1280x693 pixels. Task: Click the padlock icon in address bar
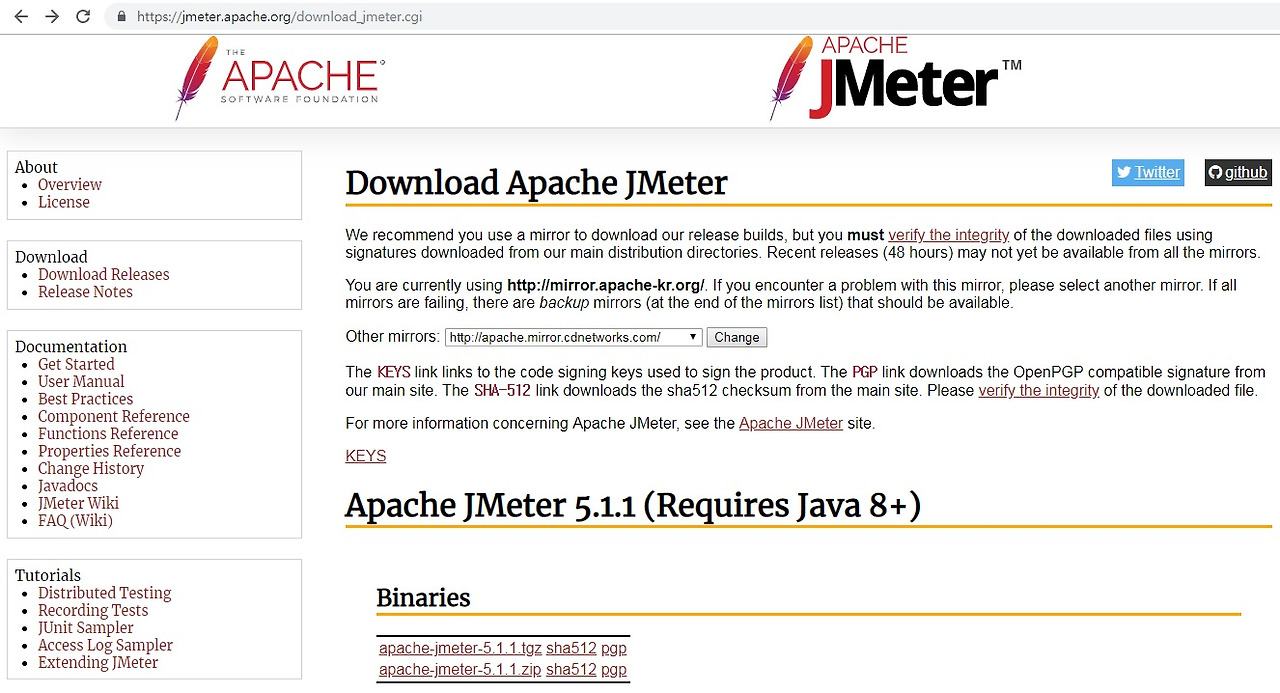[x=121, y=17]
